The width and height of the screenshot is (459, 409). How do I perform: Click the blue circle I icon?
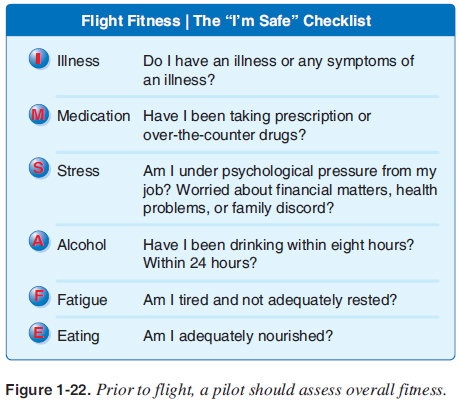coord(39,59)
